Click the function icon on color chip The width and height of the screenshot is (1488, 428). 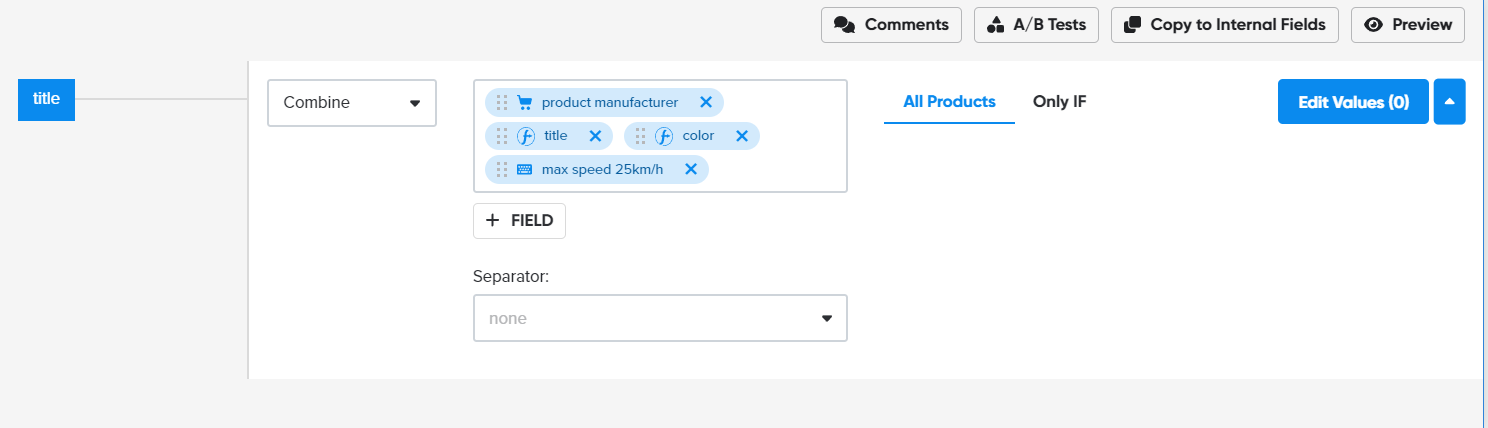664,136
